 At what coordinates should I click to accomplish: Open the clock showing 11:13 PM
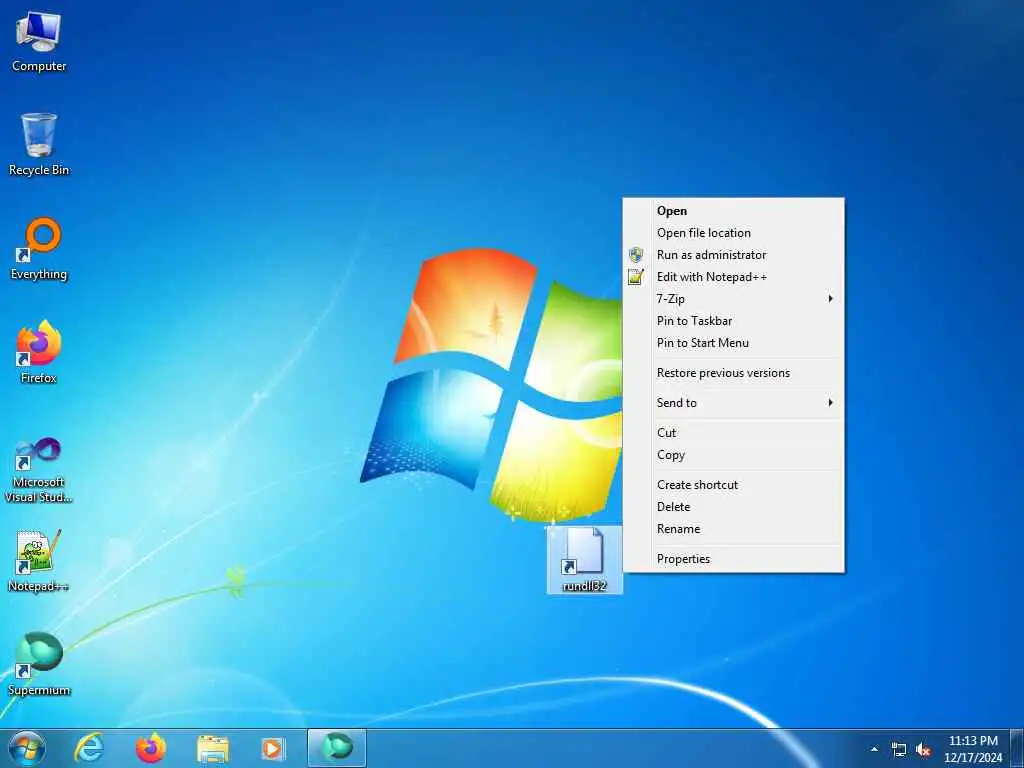(973, 749)
